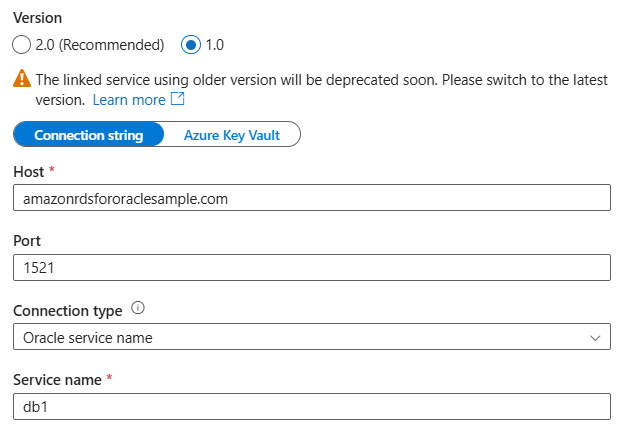Open the Learn more link
This screenshot has height=427, width=628.
click(129, 100)
